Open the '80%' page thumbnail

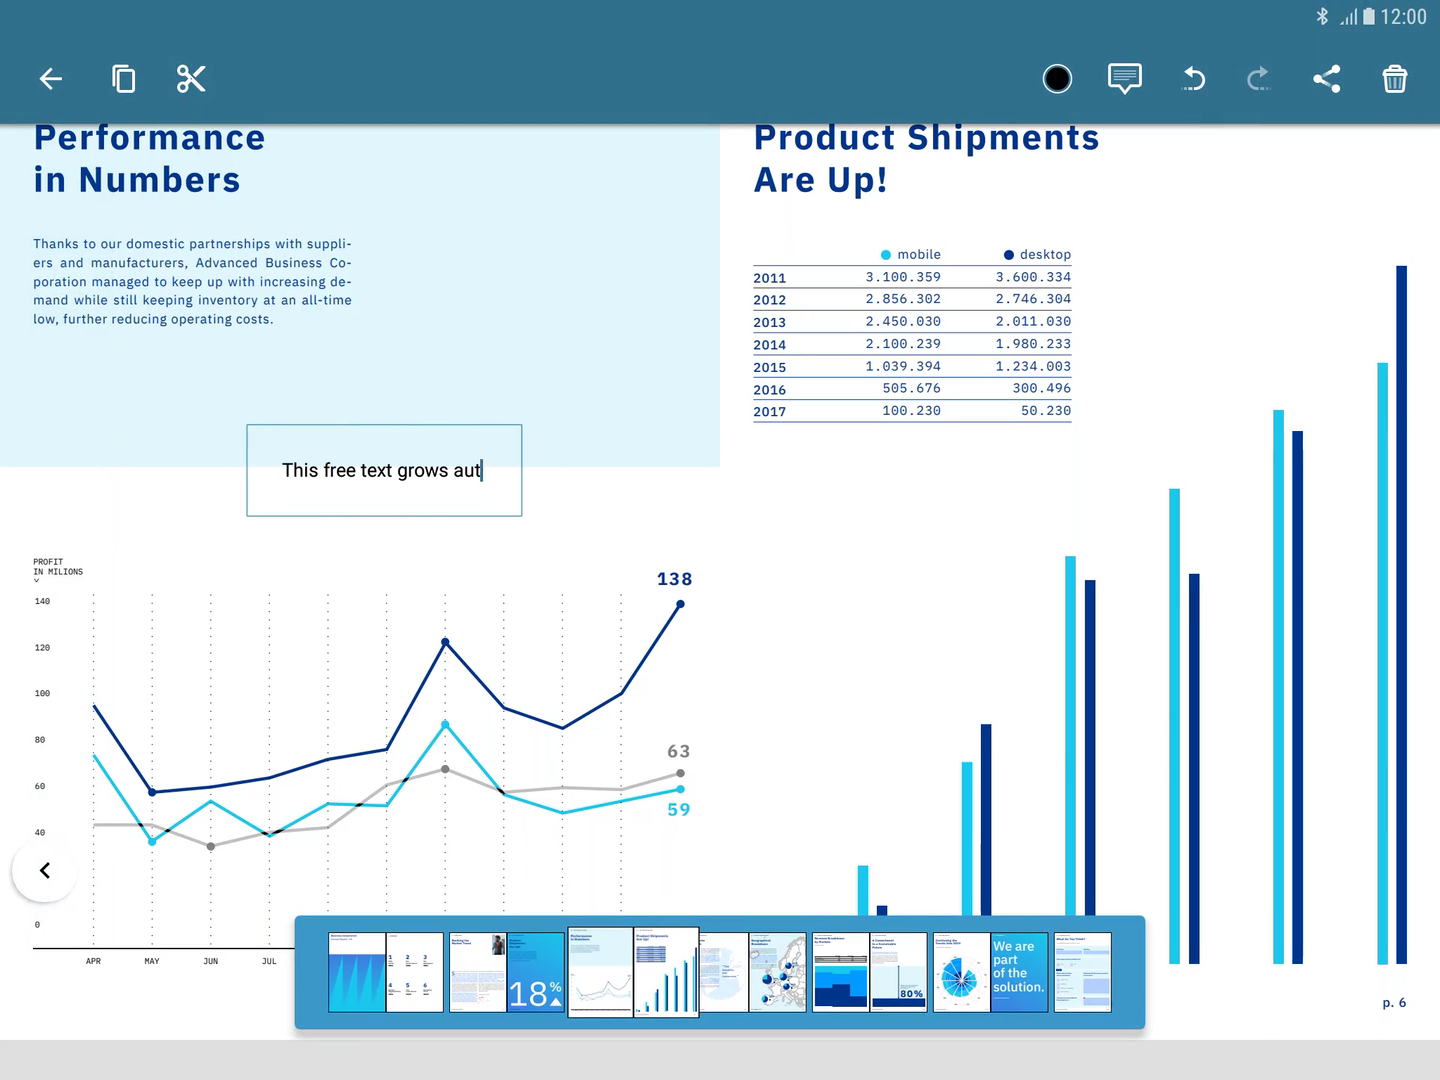898,972
